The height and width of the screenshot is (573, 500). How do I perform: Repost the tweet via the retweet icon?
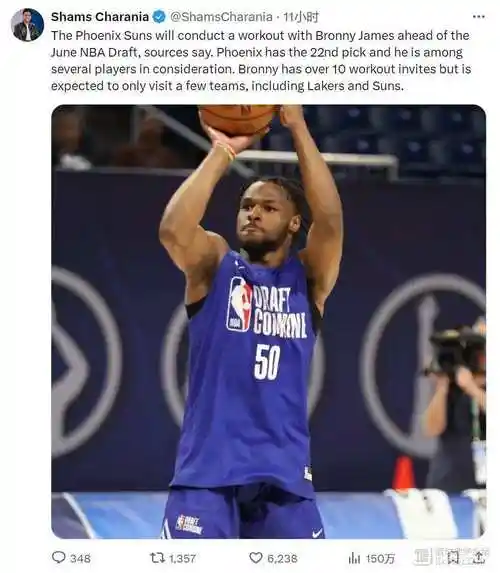tap(157, 557)
